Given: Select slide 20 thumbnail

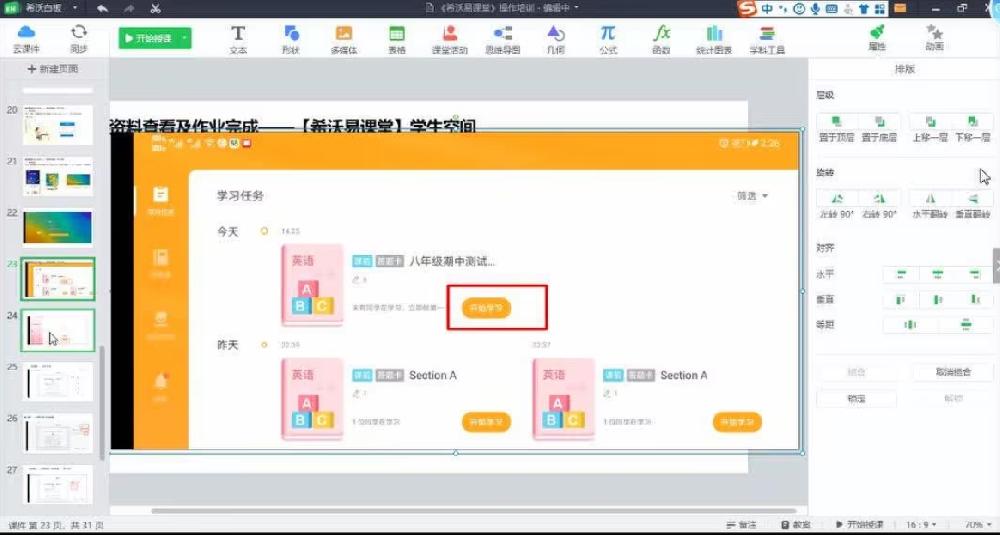Looking at the screenshot, I should click(58, 125).
